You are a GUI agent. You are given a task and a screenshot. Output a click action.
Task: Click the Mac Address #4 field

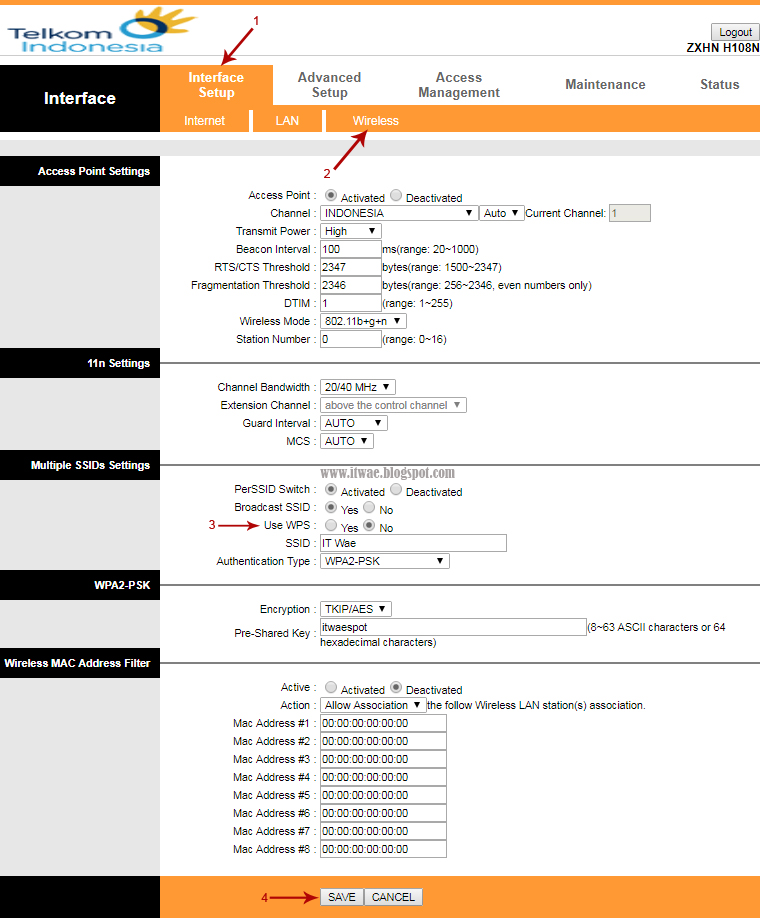click(383, 777)
